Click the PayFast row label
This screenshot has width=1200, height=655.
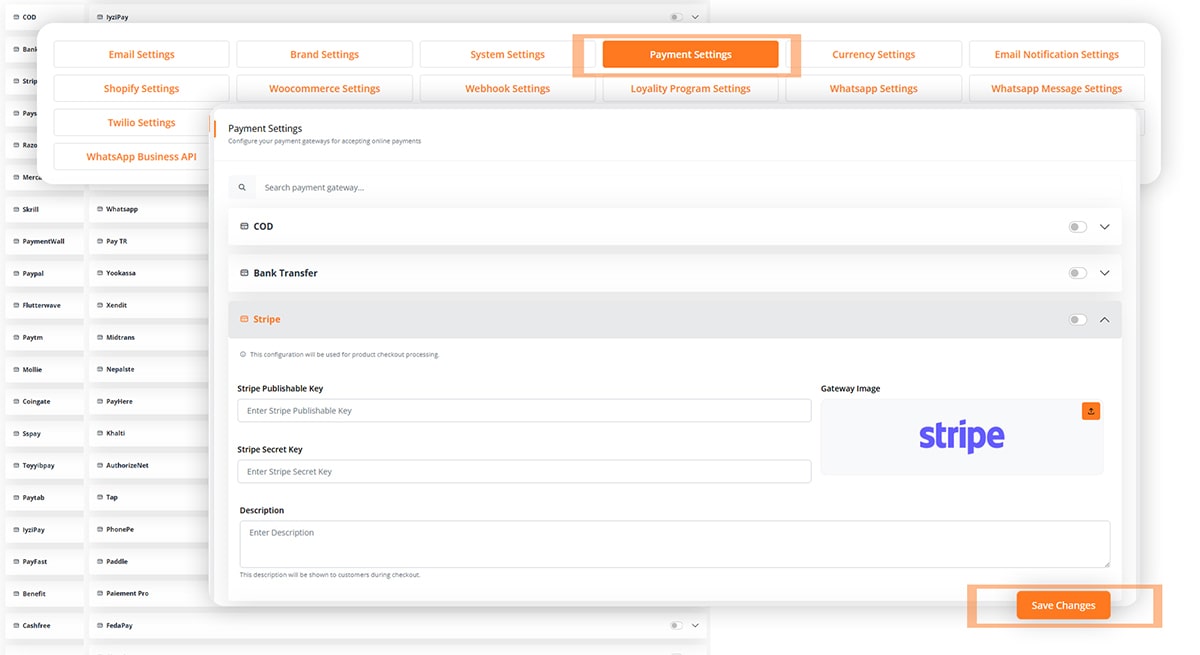[35, 561]
